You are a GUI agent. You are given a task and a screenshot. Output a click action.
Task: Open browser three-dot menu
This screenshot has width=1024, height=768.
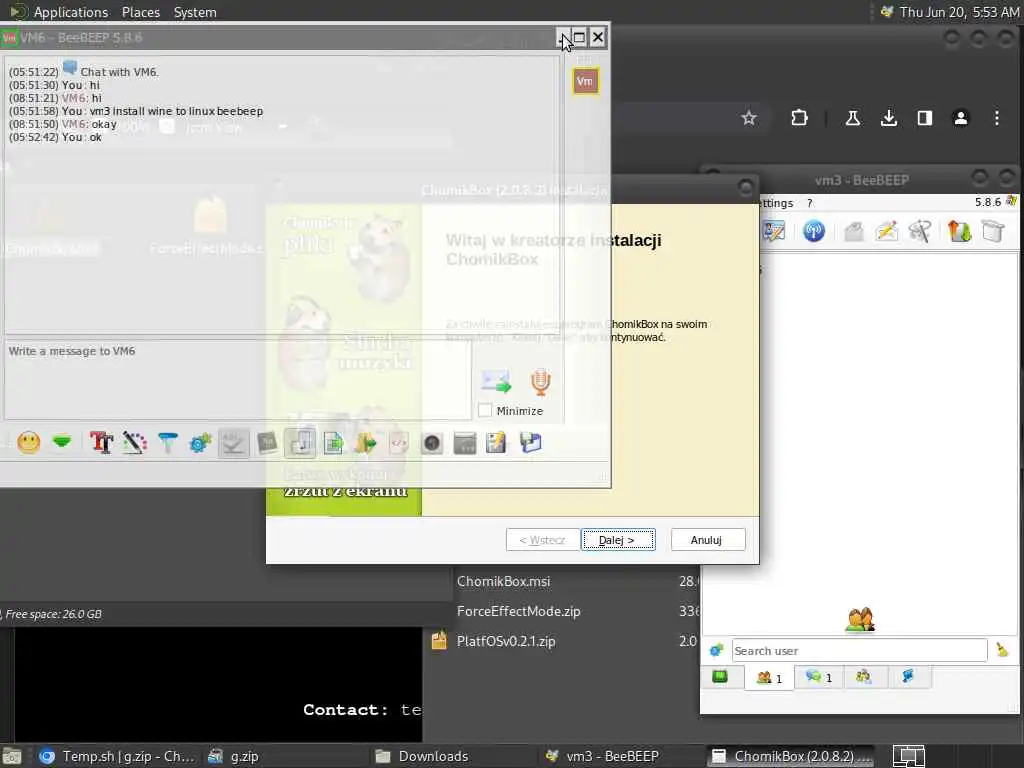click(x=997, y=118)
